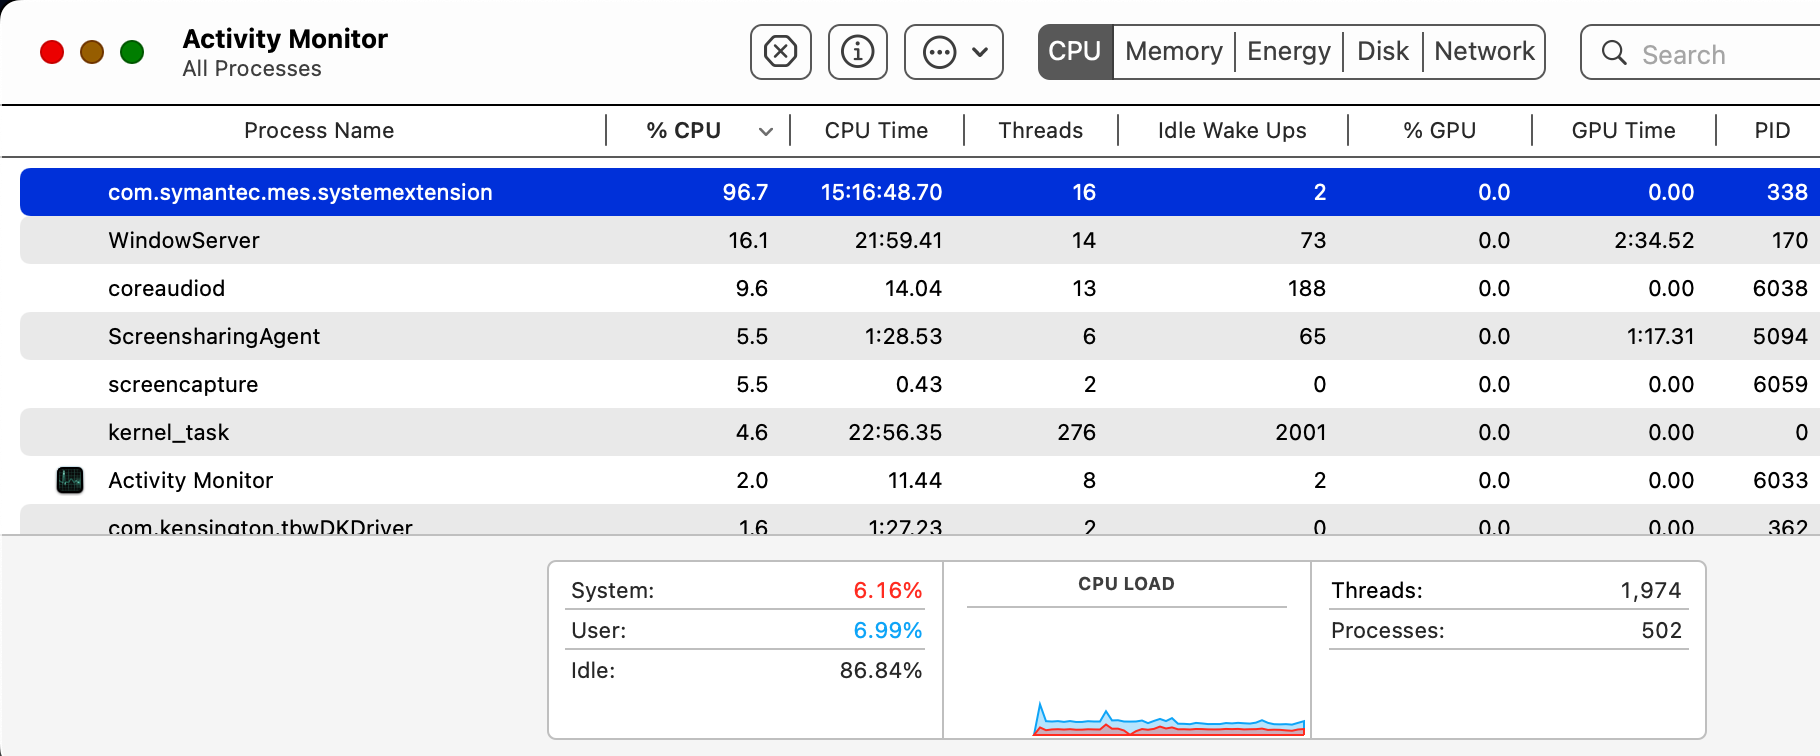Screen dimensions: 1820x756
Task: Click the stop process X icon
Action: pyautogui.click(x=780, y=52)
